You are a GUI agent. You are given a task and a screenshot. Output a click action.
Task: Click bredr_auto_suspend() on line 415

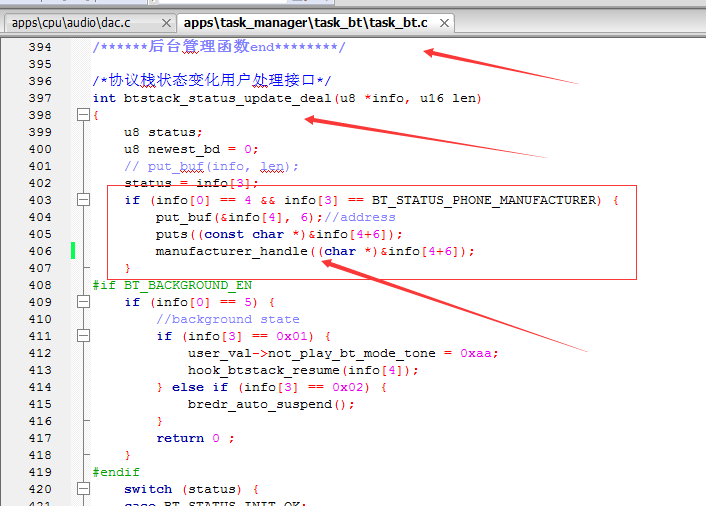point(271,404)
